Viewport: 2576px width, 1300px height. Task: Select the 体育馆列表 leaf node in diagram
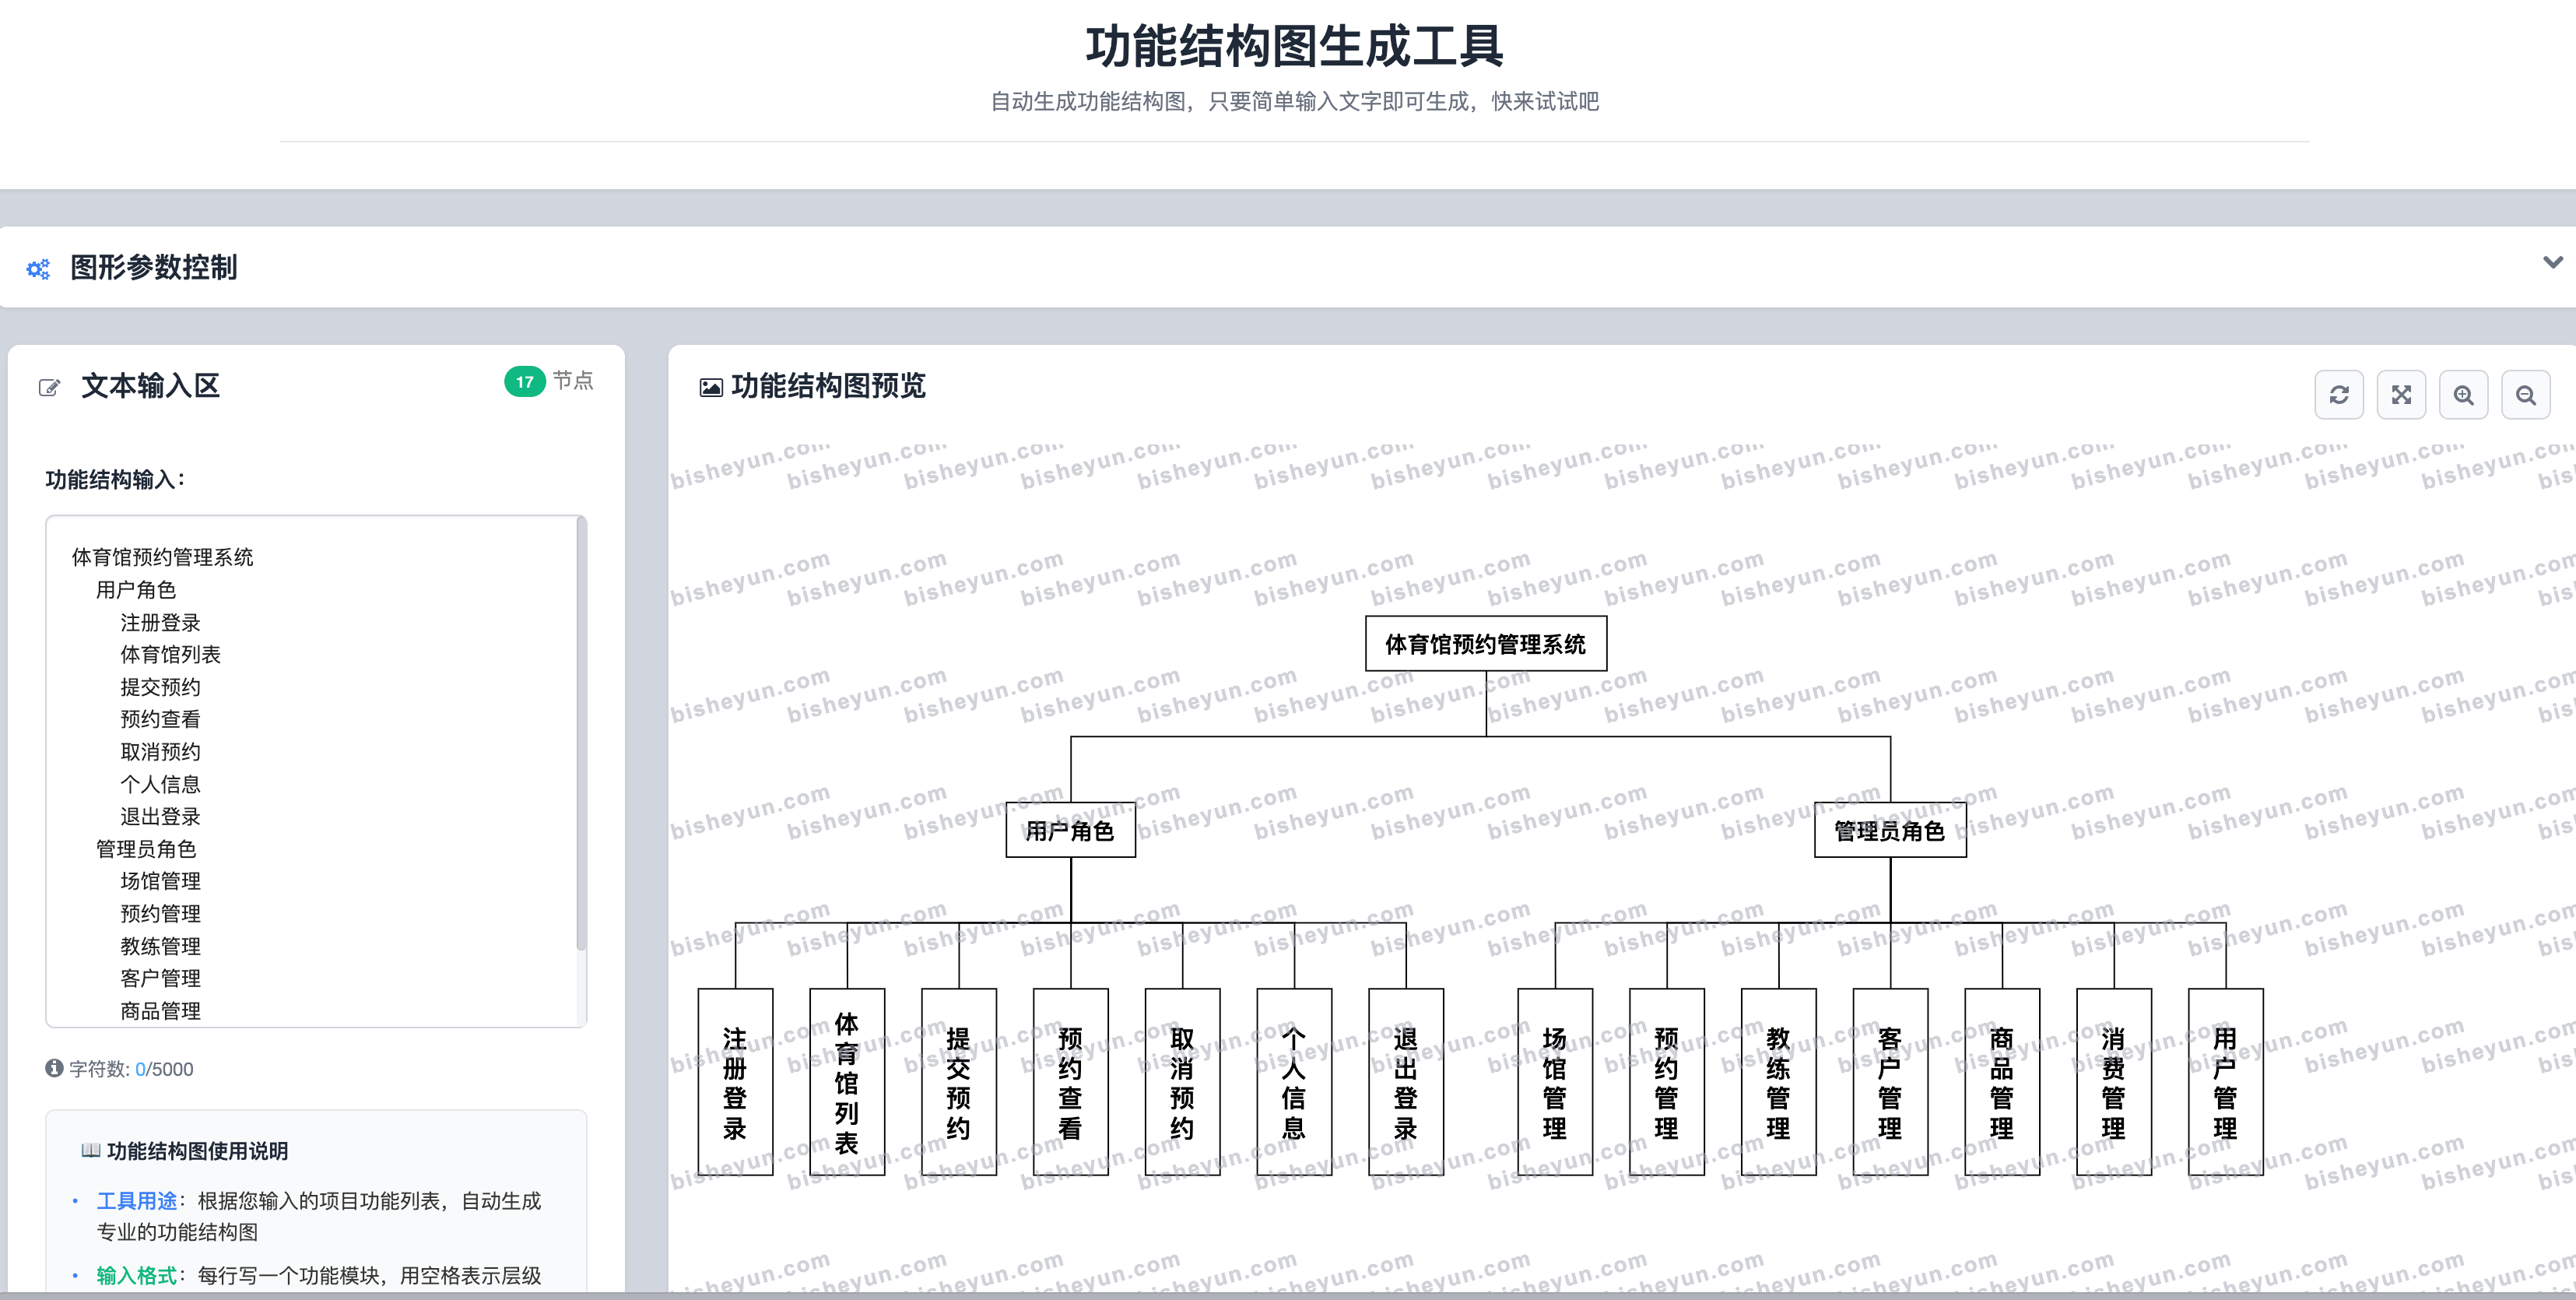(847, 1082)
